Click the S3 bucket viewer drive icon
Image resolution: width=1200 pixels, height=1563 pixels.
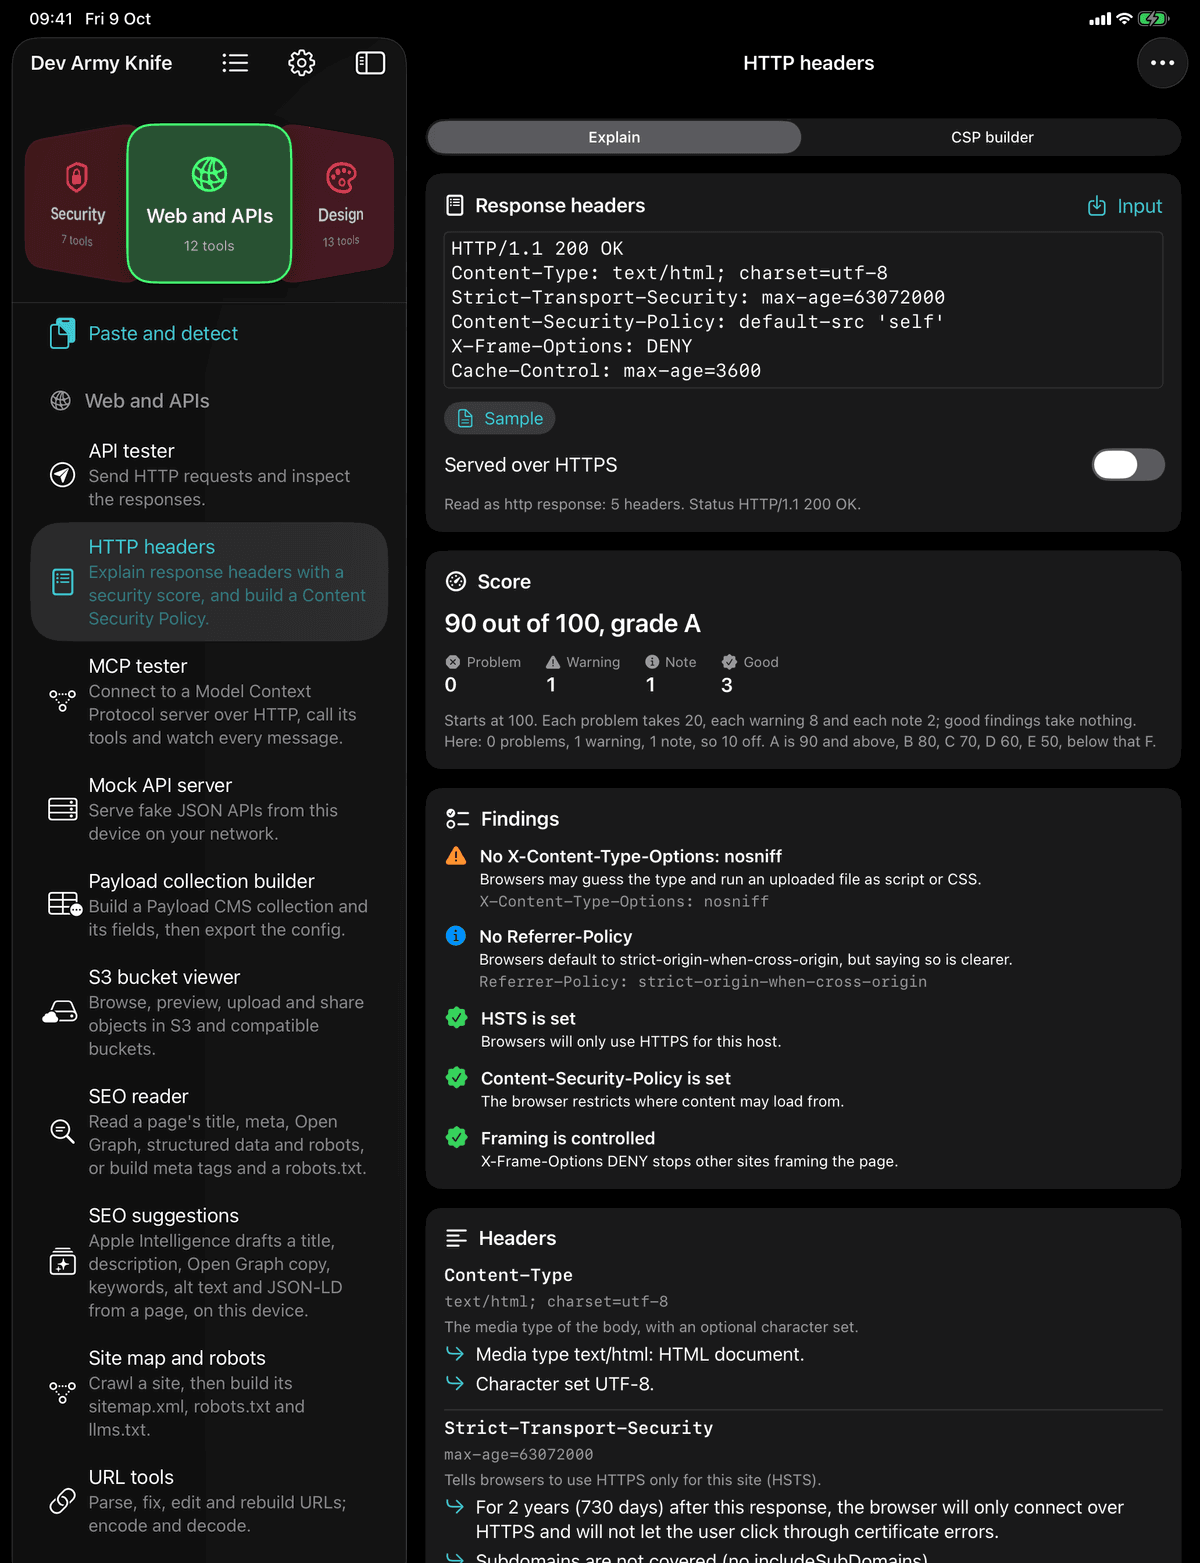(x=60, y=1012)
